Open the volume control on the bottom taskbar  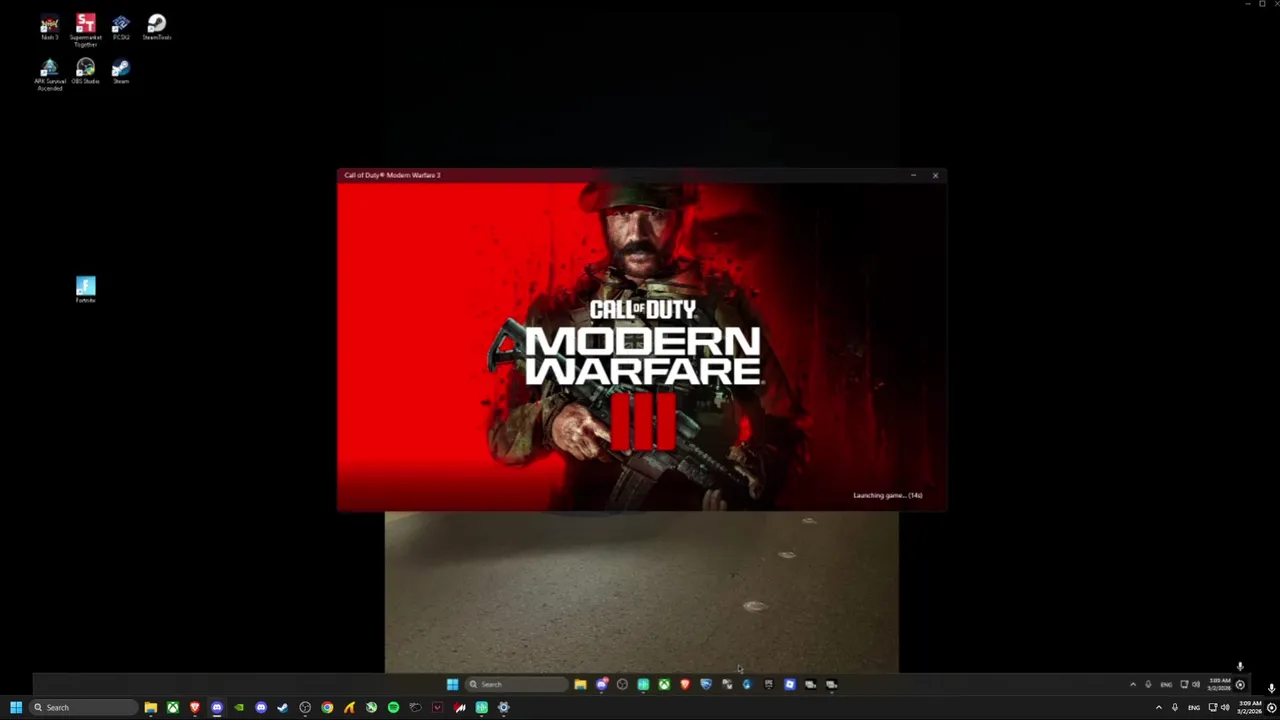(1225, 707)
